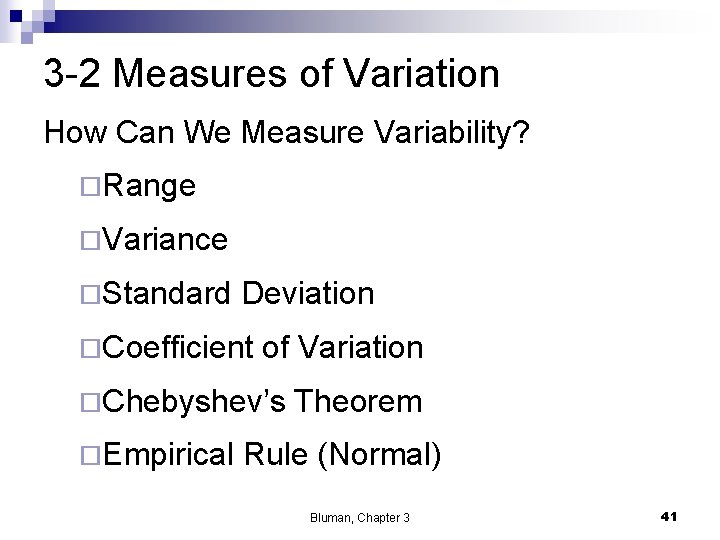Click the light purple square in the header decoration

point(27,37)
